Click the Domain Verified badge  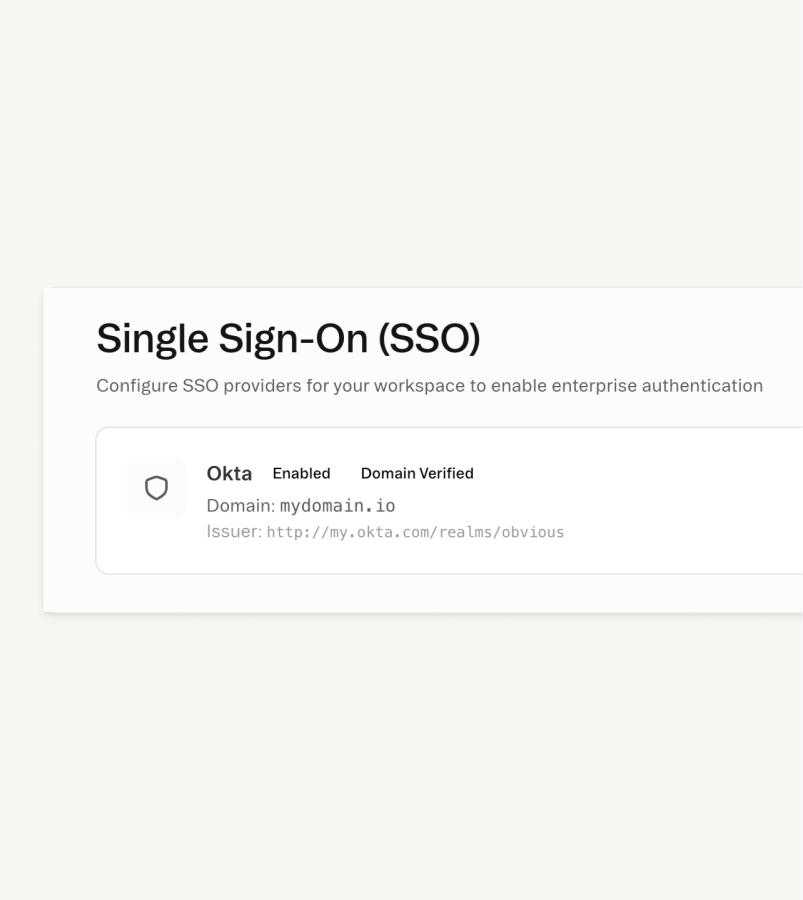click(x=417, y=473)
